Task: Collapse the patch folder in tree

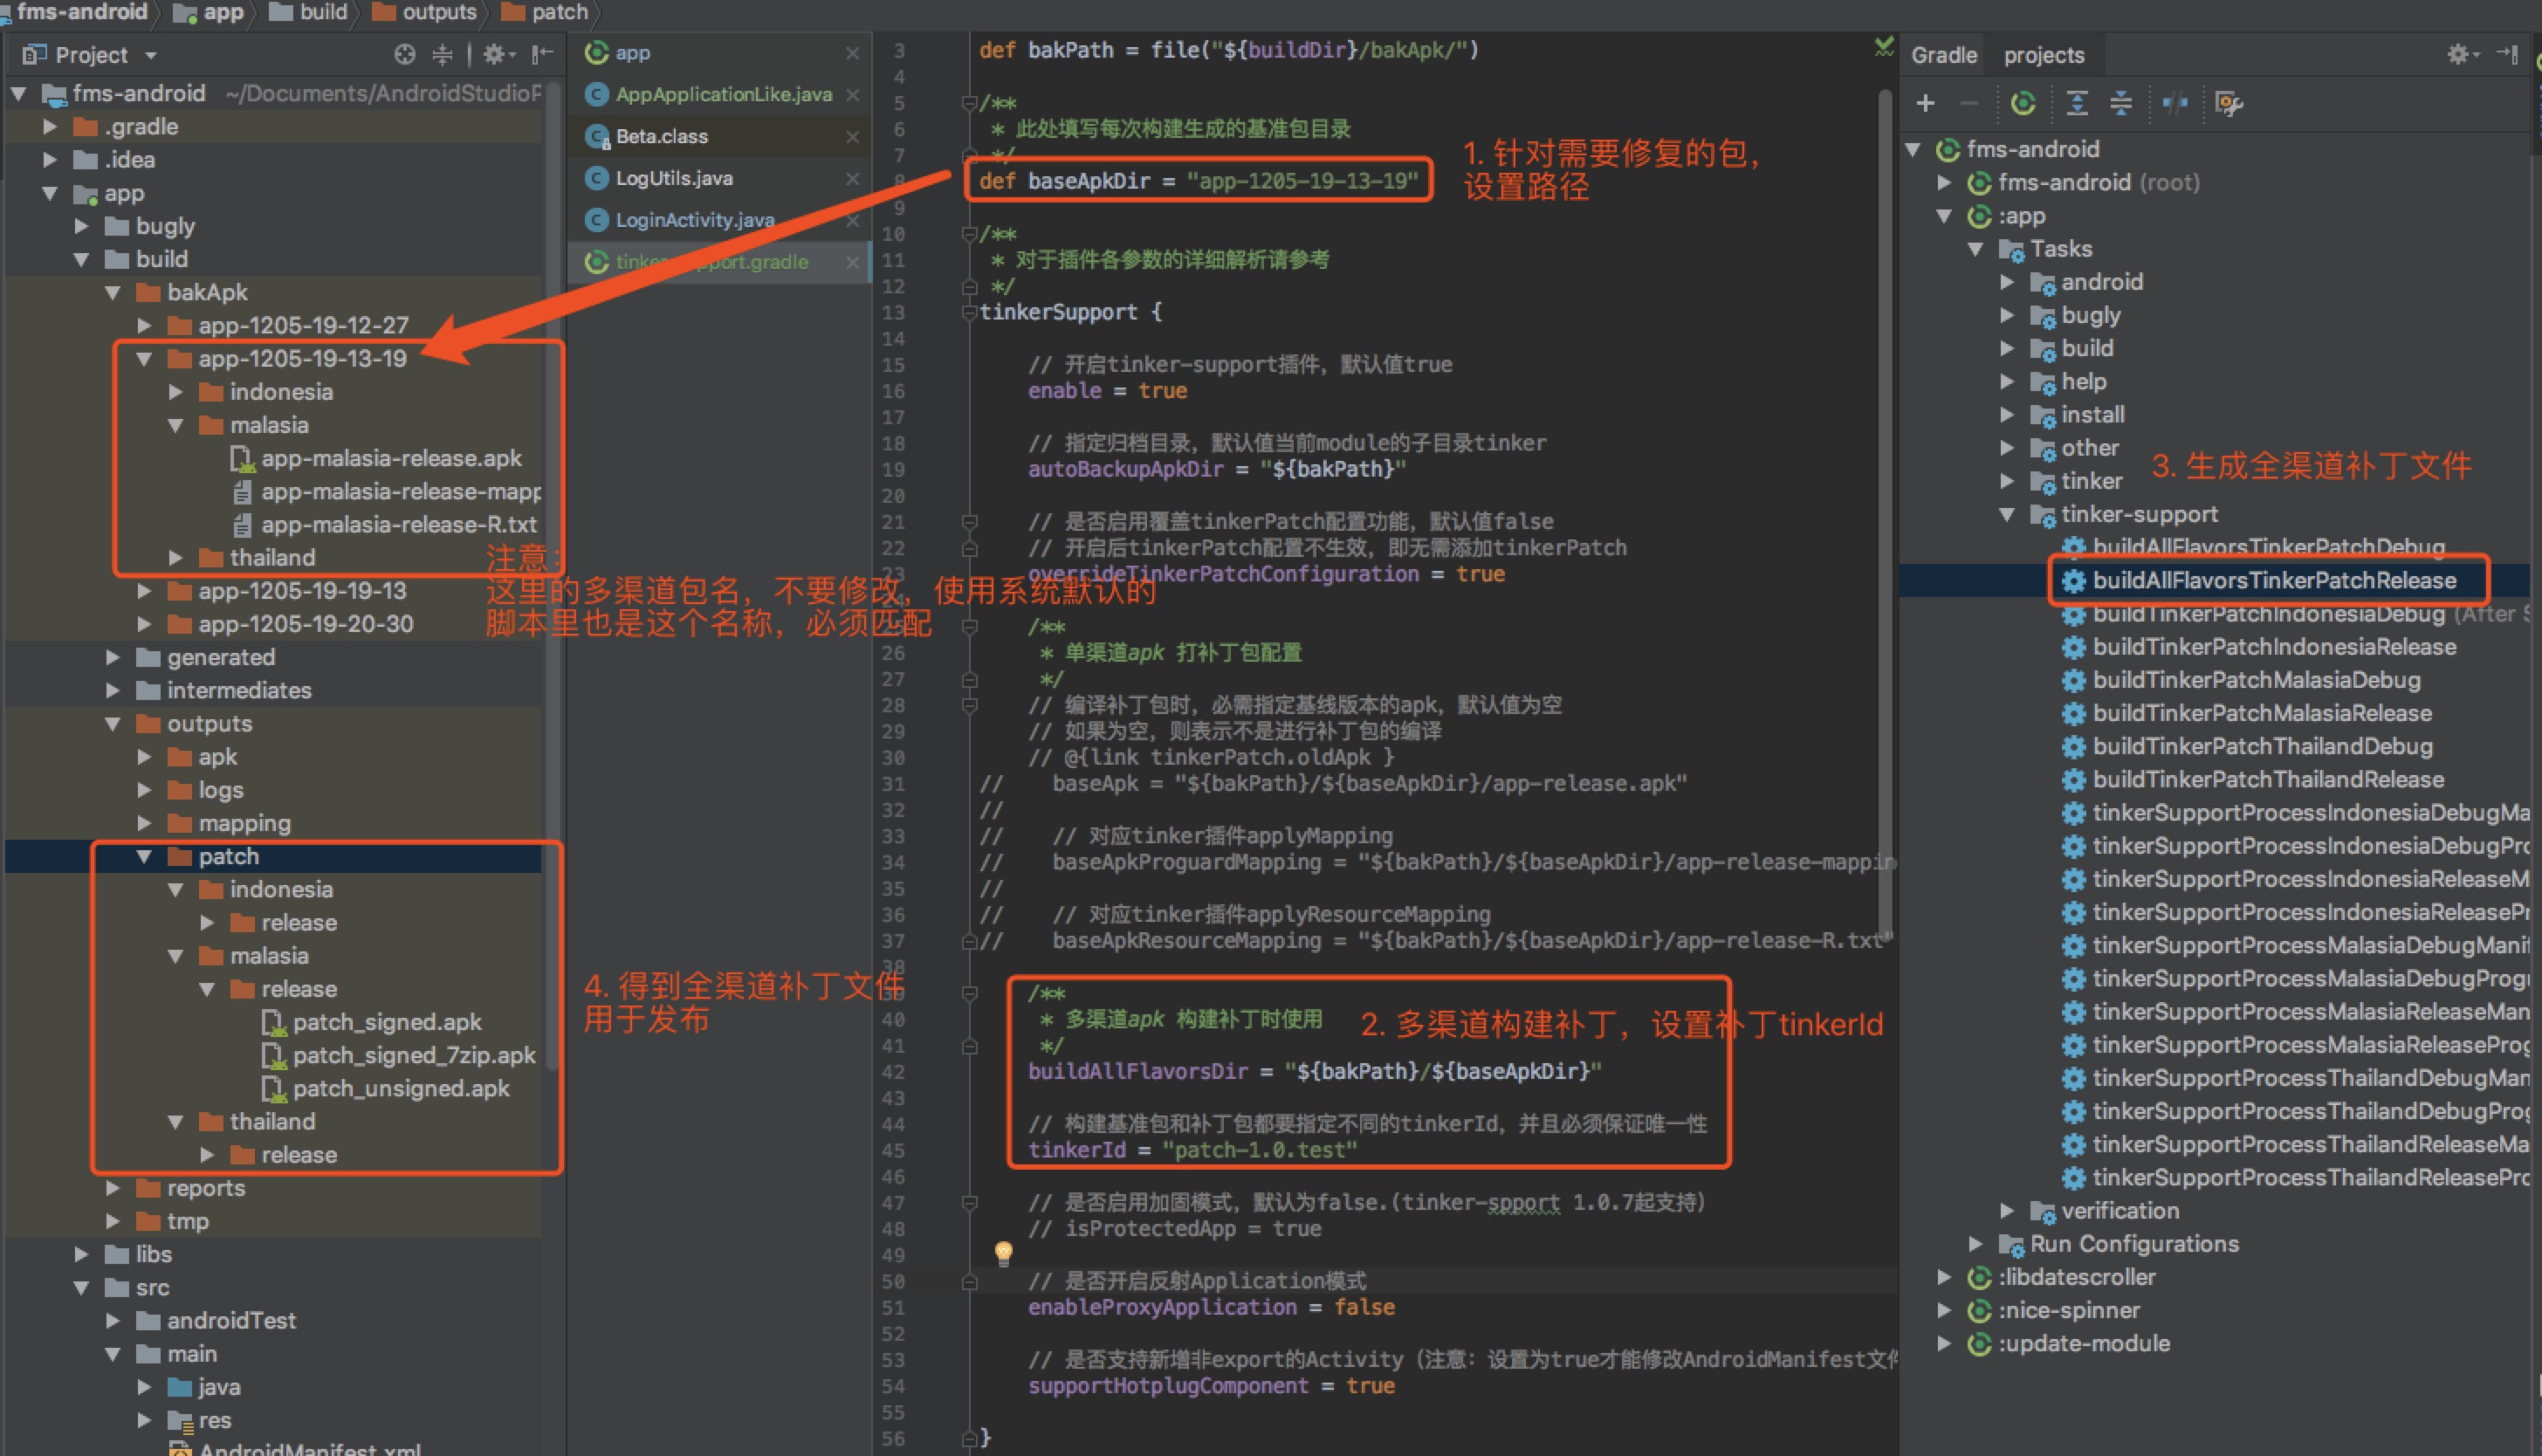Action: (x=144, y=857)
